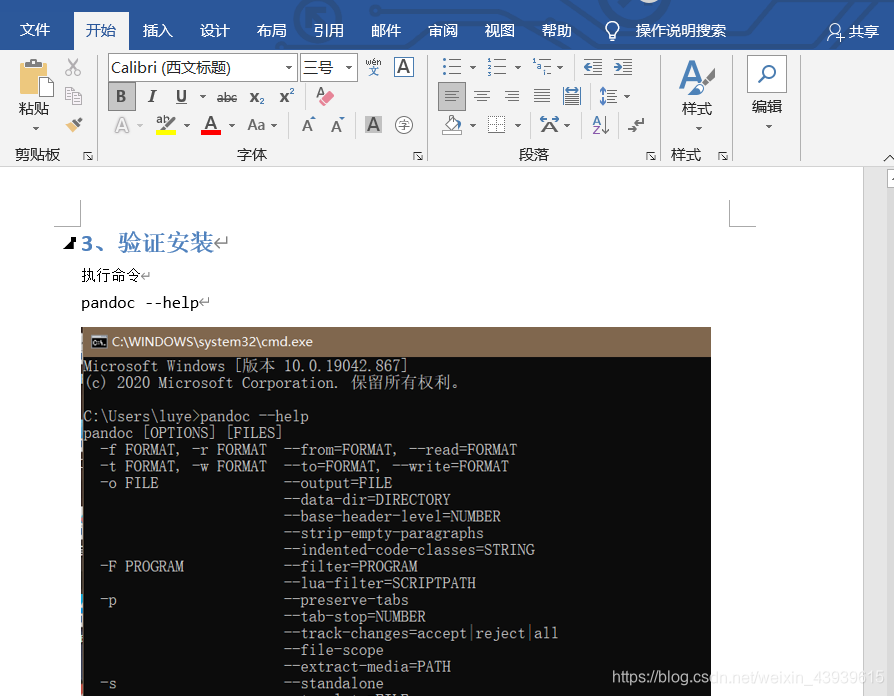The width and height of the screenshot is (894, 696).
Task: Expand borders dropdown arrow
Action: click(518, 125)
